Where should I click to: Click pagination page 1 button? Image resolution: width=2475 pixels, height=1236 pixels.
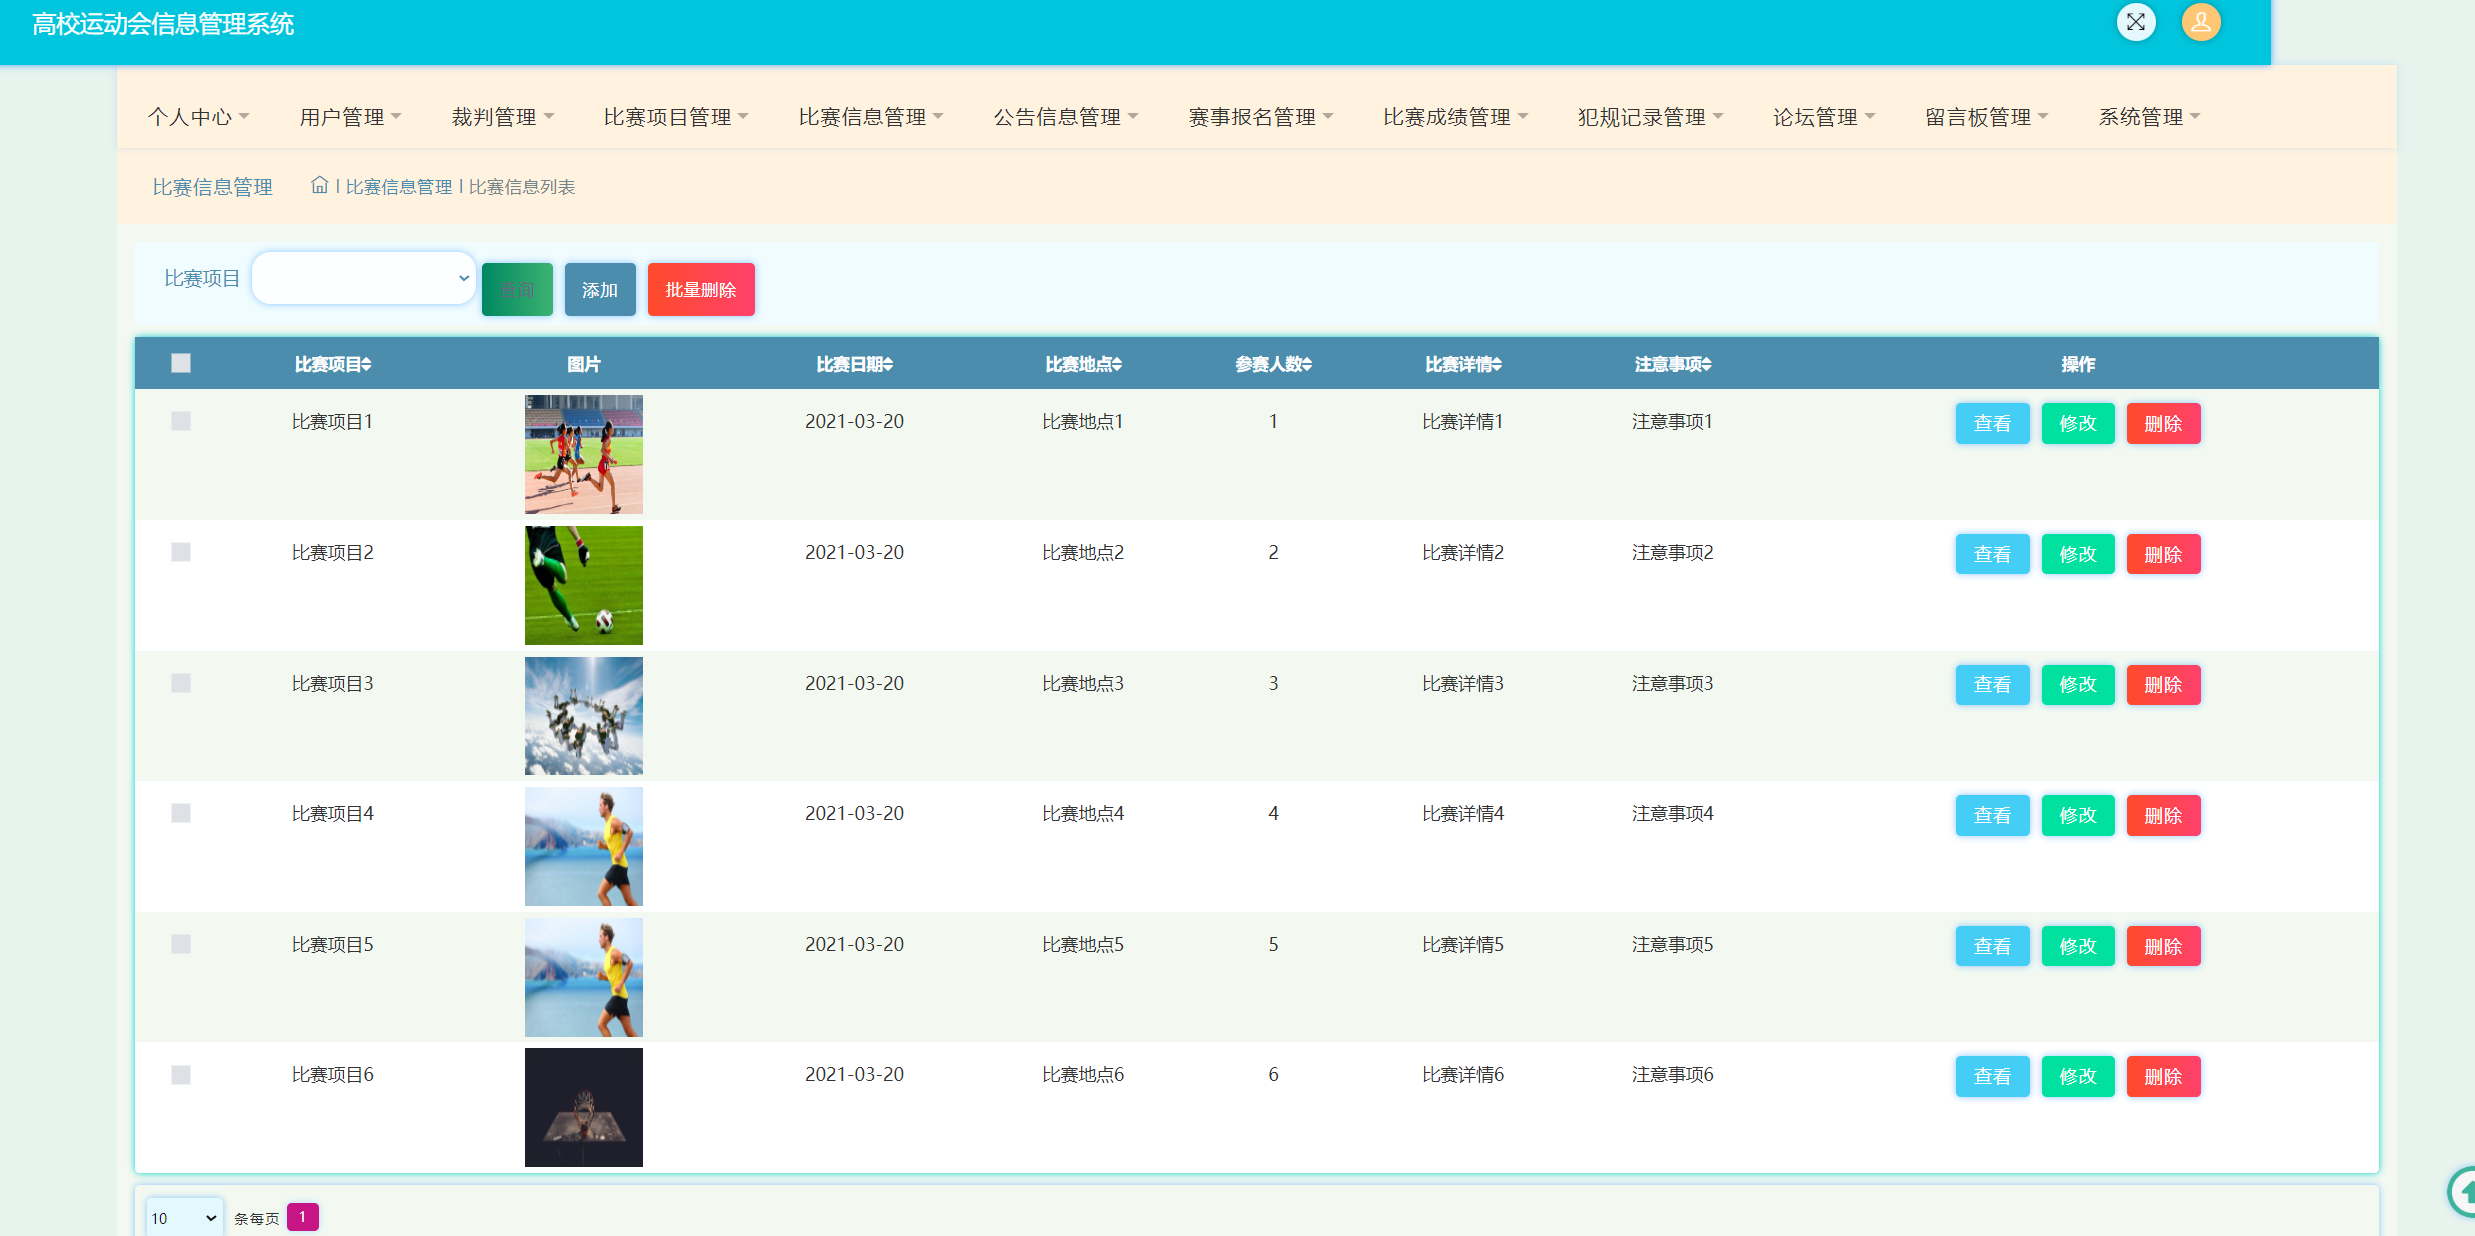302,1217
